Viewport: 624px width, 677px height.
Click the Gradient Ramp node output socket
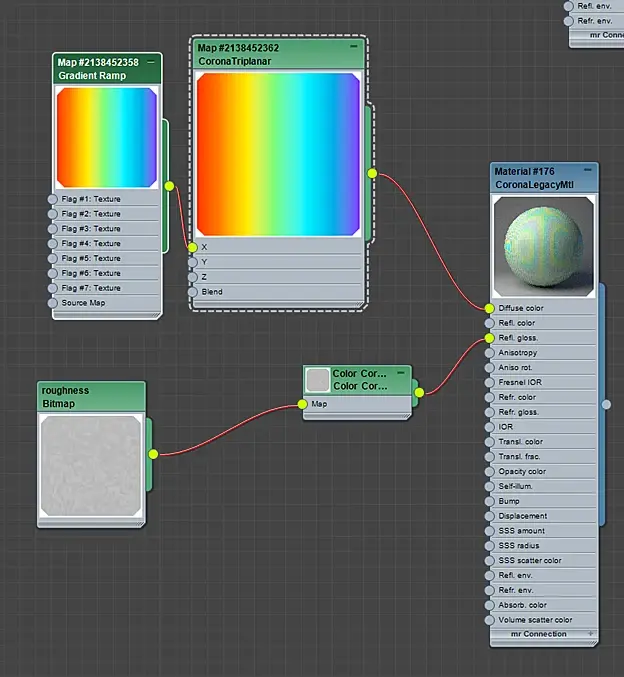(x=169, y=186)
